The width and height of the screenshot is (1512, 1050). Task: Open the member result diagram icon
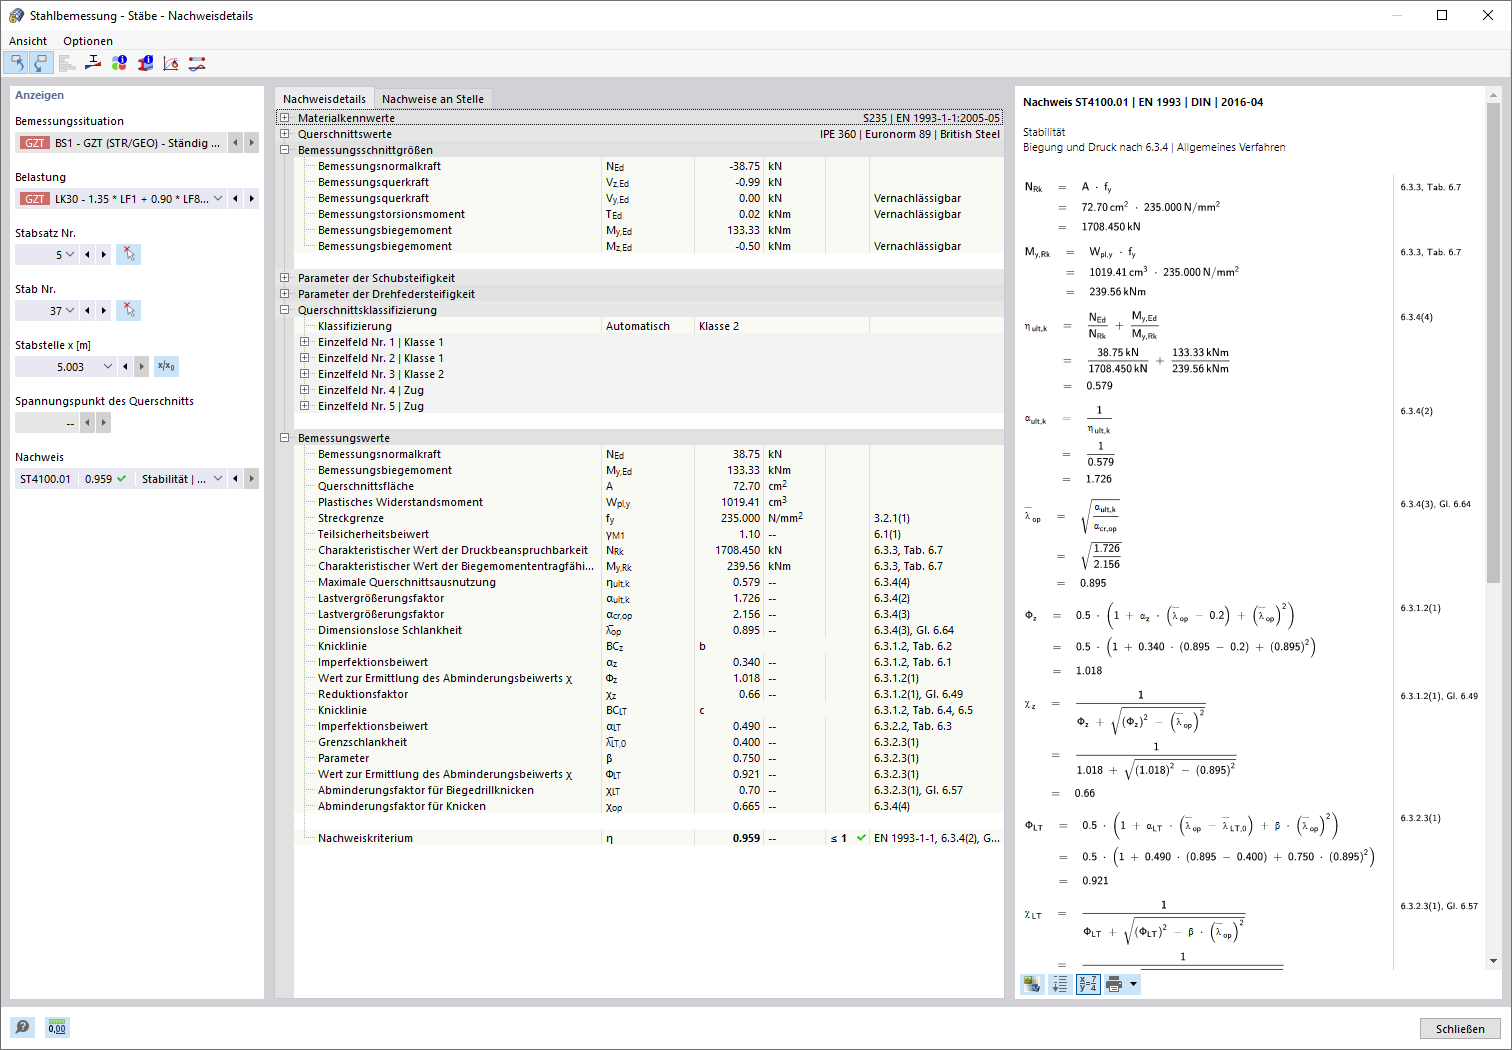pyautogui.click(x=197, y=63)
